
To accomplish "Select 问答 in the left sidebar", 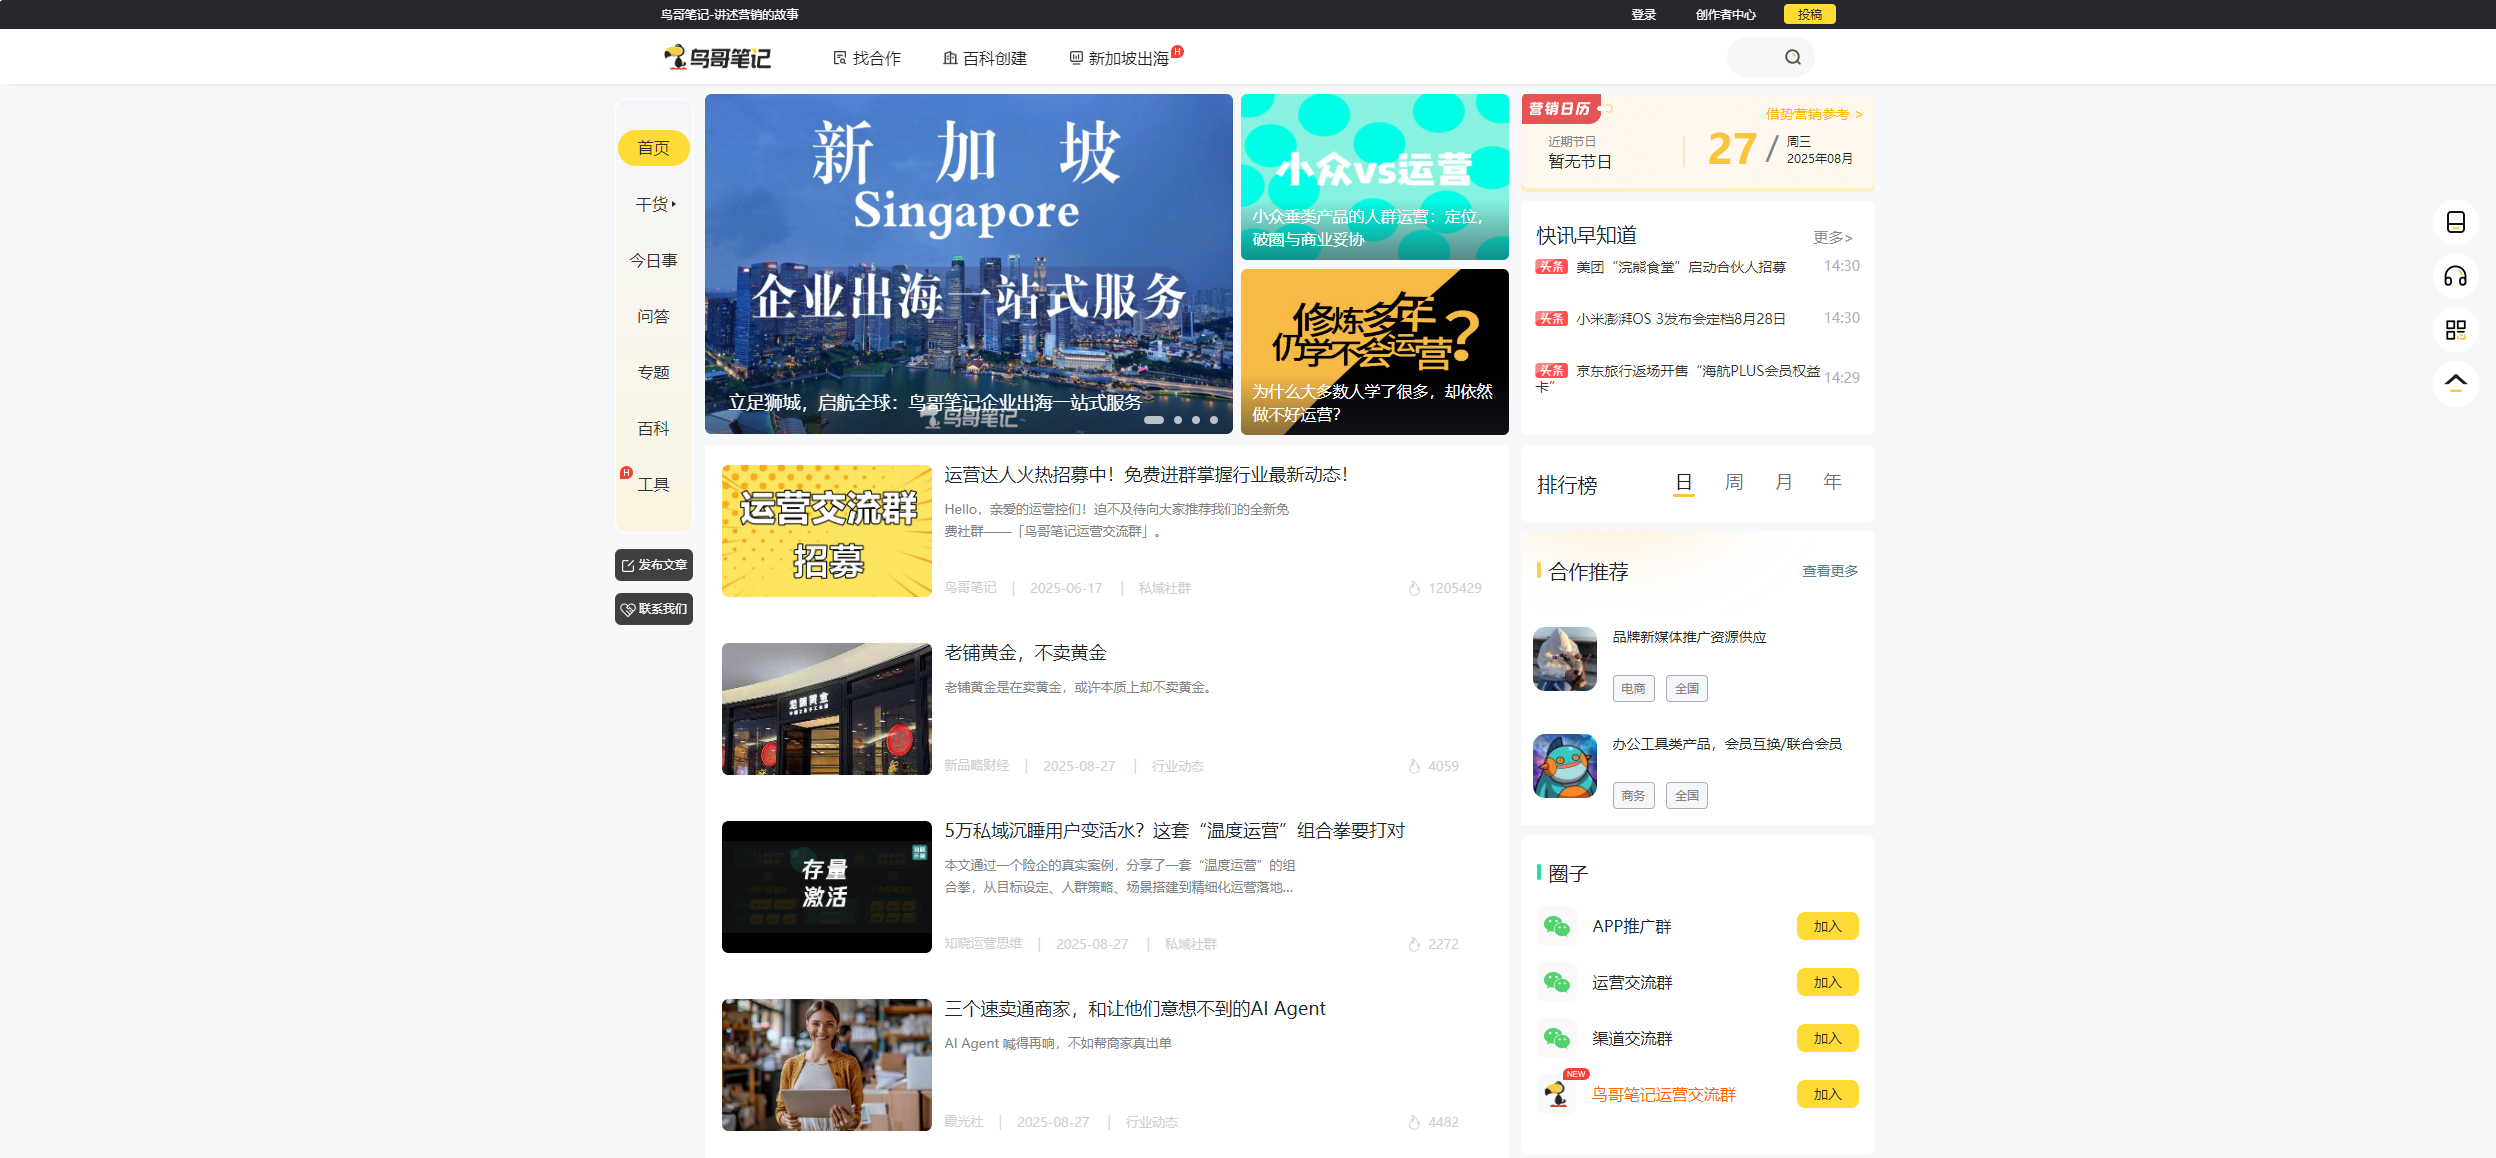I will coord(654,316).
